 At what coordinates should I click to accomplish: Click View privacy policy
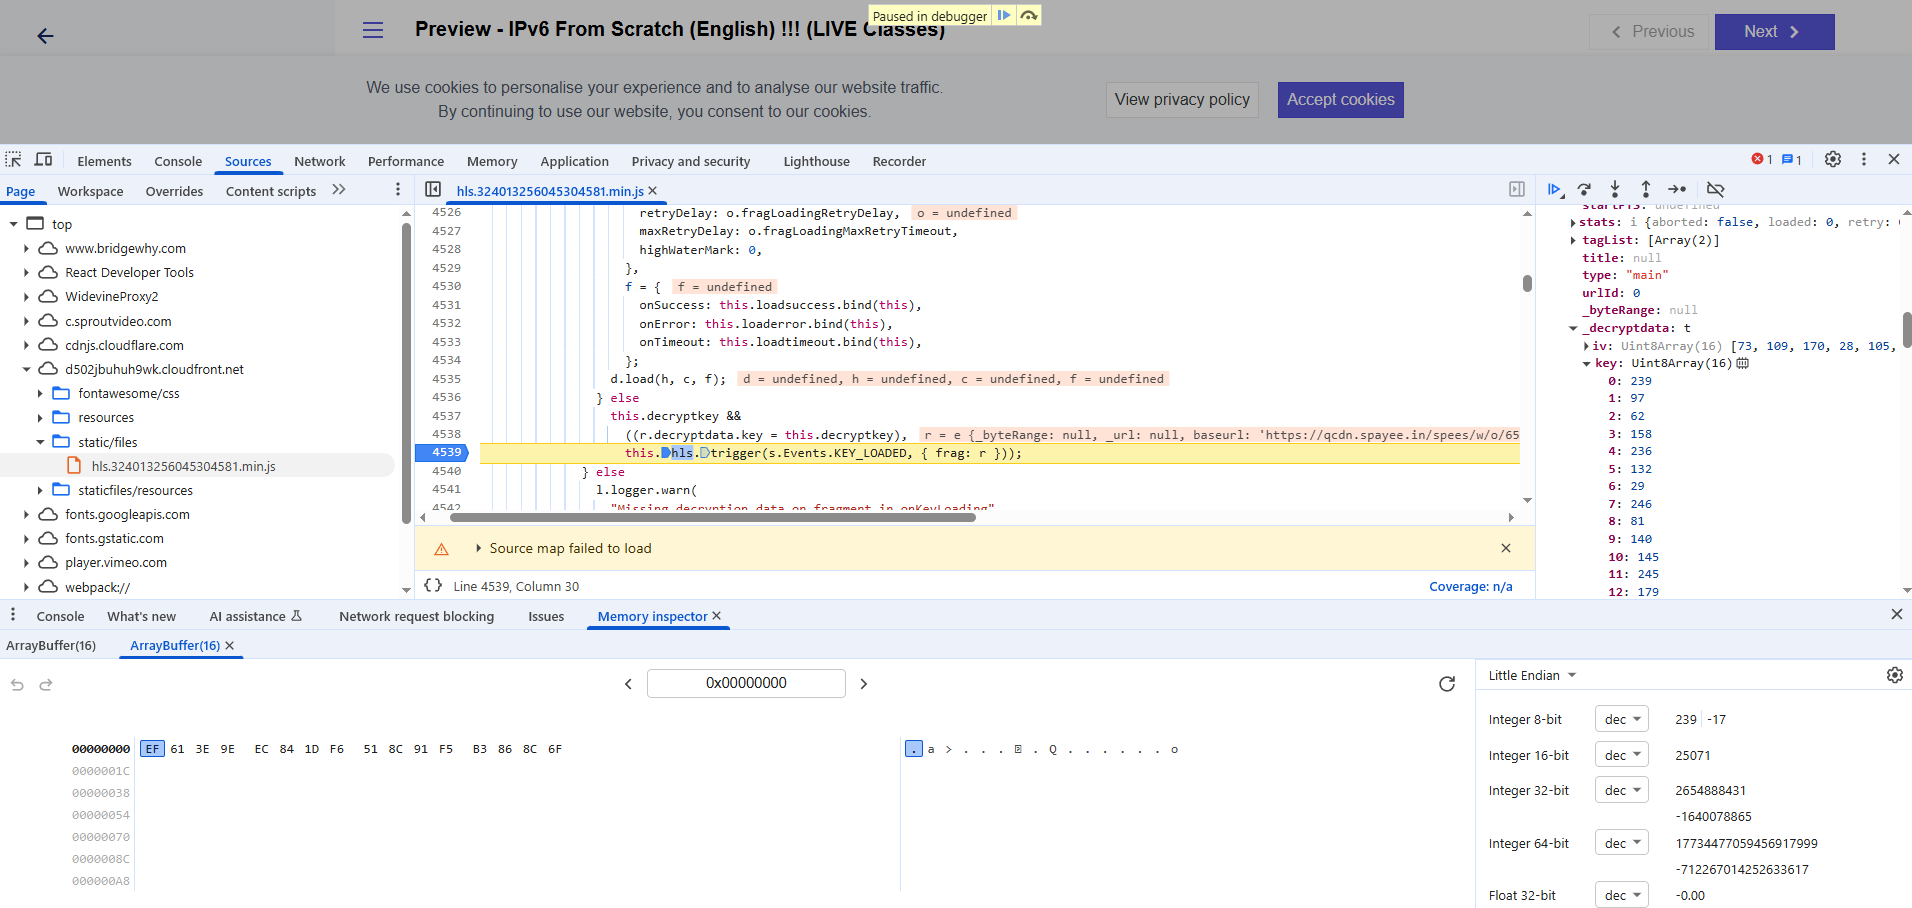[x=1182, y=100]
